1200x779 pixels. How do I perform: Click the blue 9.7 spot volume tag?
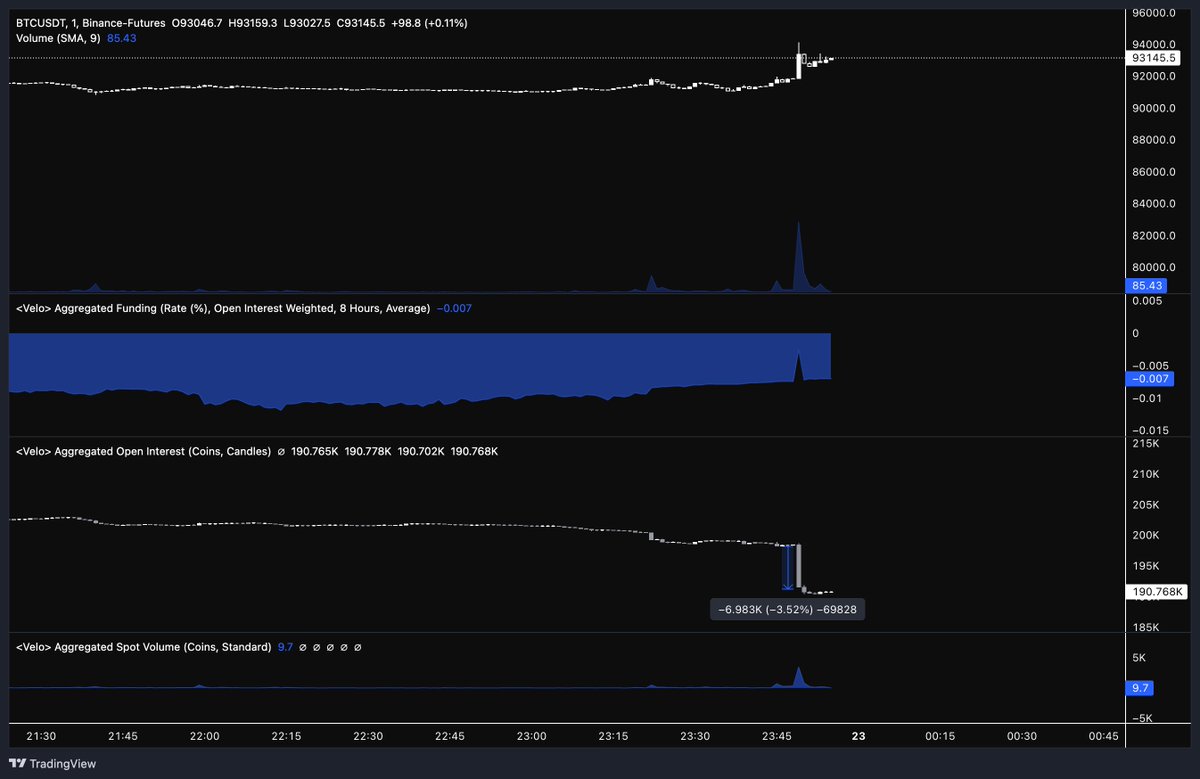click(1138, 688)
